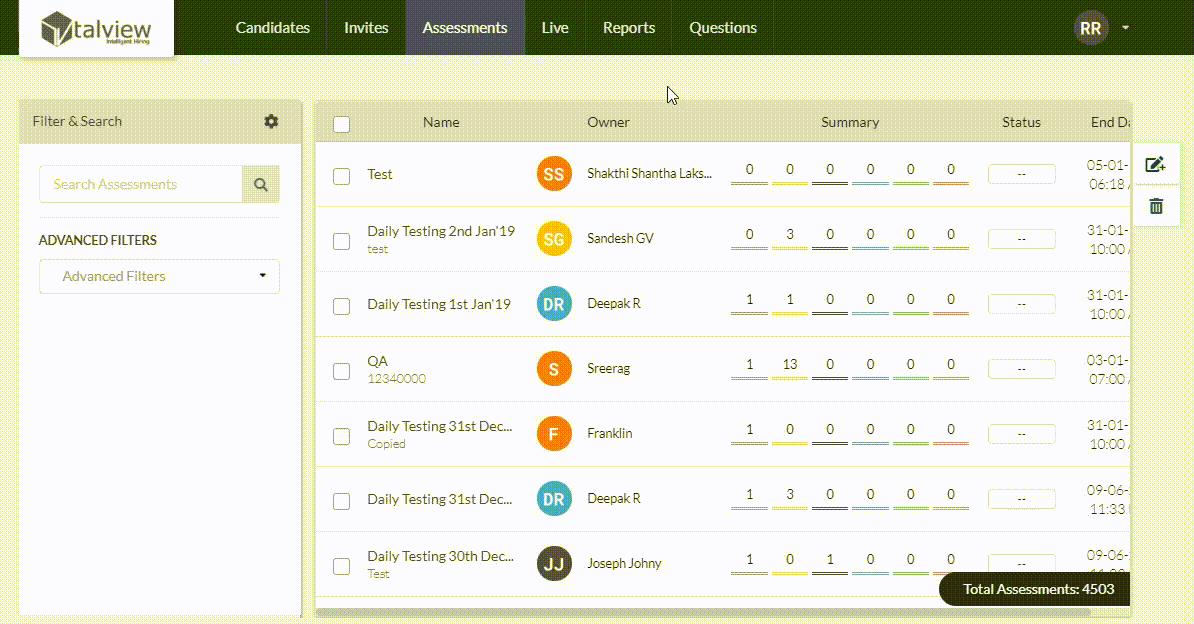Click the ADVANCED FILTERS heading

pyautogui.click(x=97, y=240)
